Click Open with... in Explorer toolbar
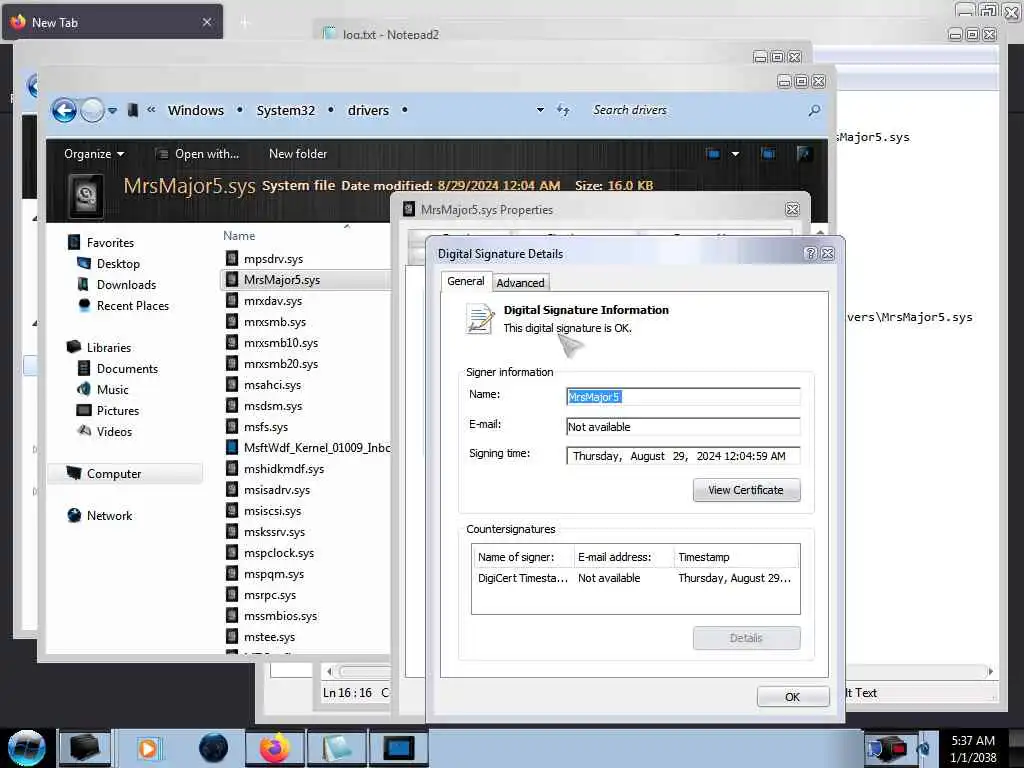 tap(197, 154)
